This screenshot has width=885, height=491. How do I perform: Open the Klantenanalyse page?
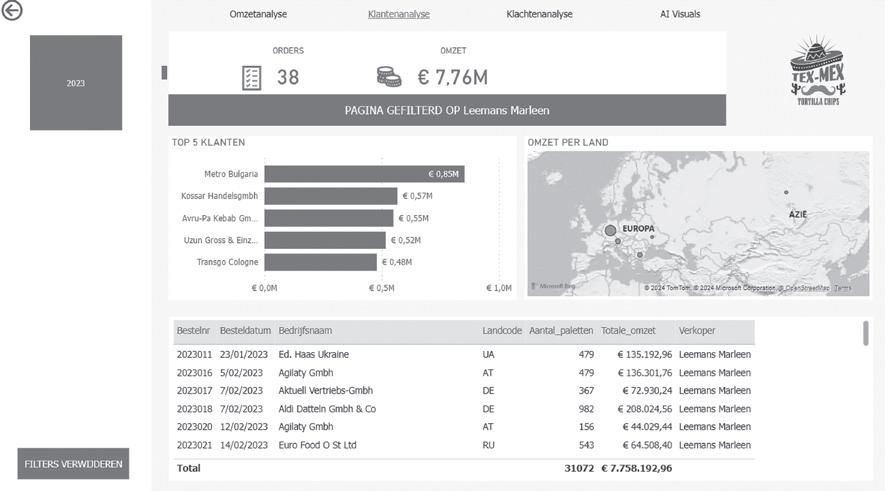point(398,14)
